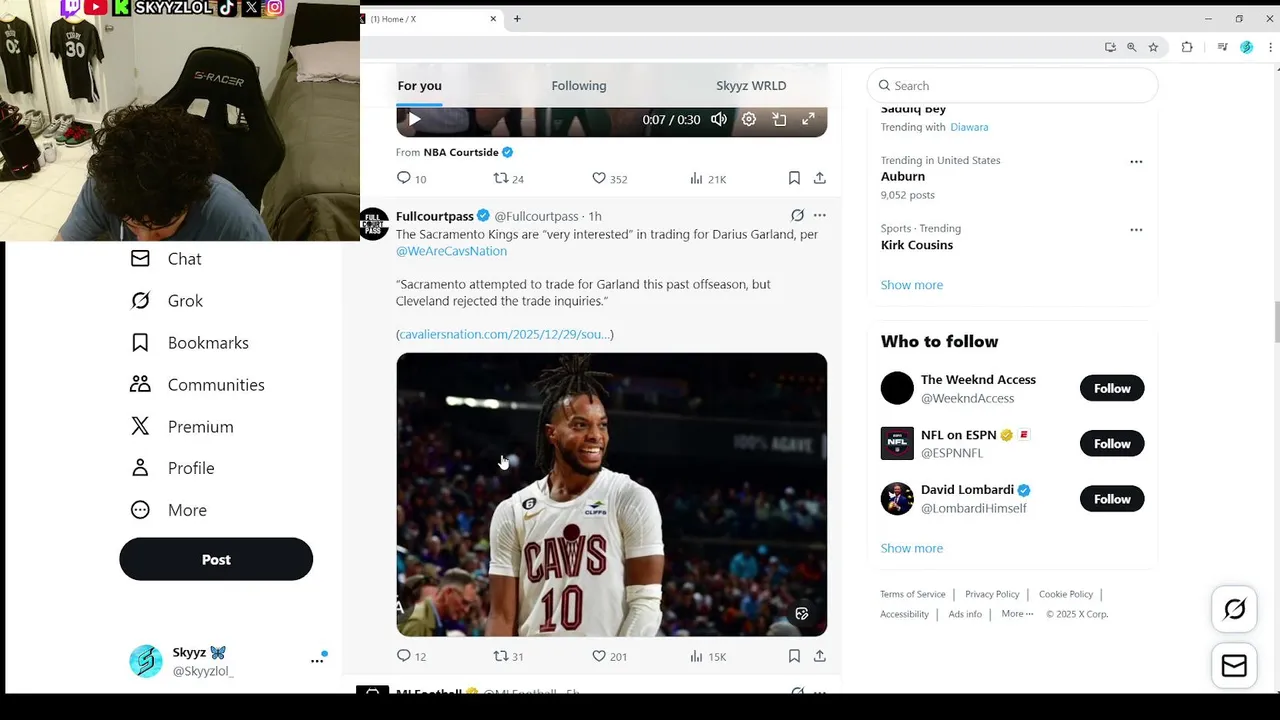Bookmark the NBA Courtside post
Image resolution: width=1280 pixels, height=720 pixels.
click(794, 178)
